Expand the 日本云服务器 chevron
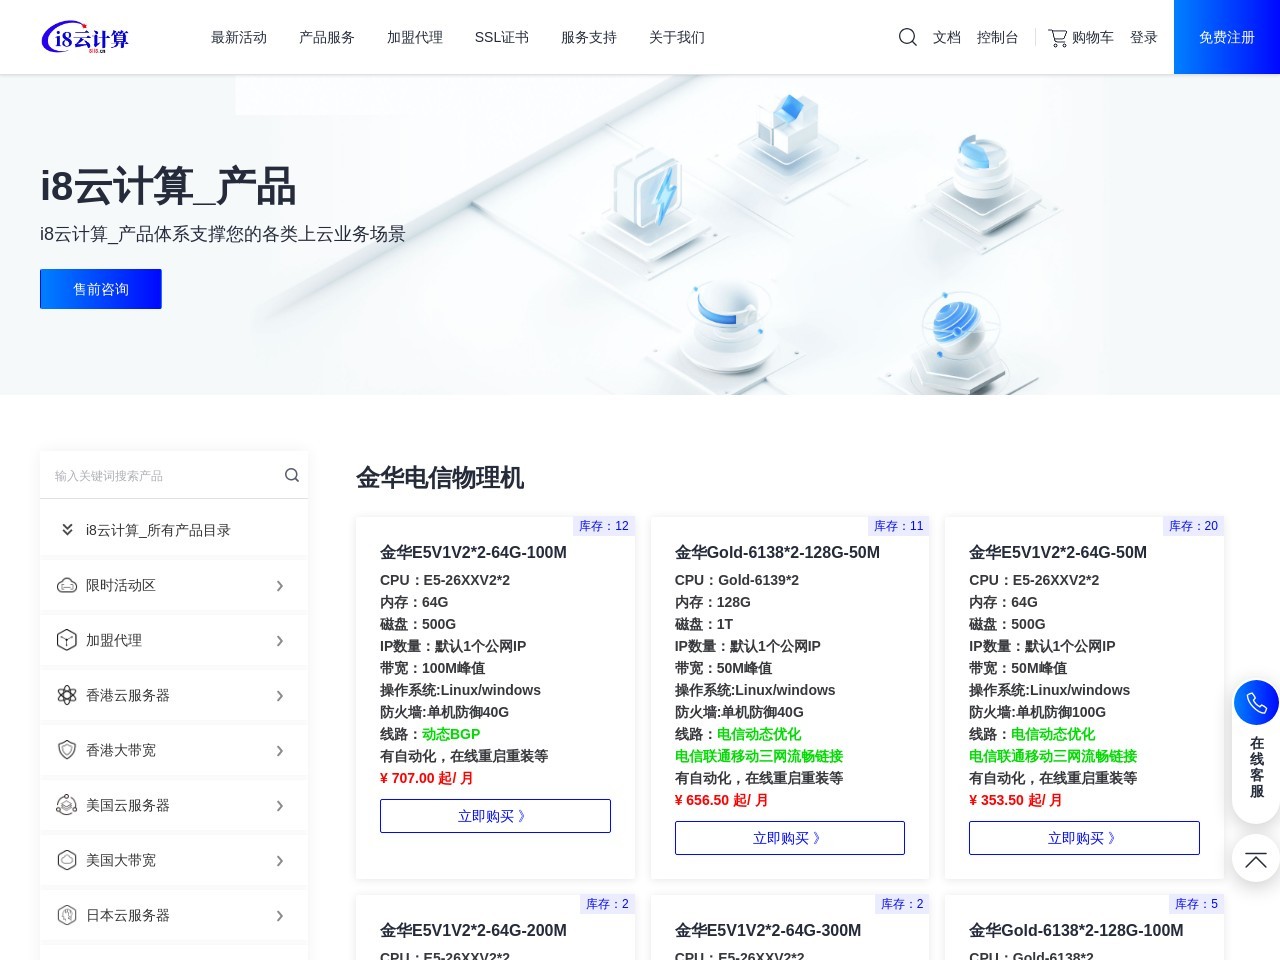The image size is (1280, 960). coord(280,915)
